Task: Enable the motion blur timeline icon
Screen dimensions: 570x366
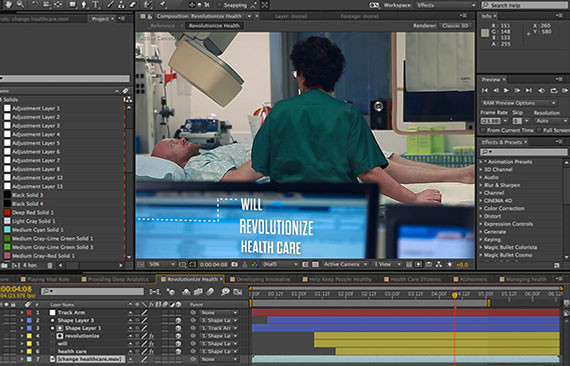Action: coord(210,291)
